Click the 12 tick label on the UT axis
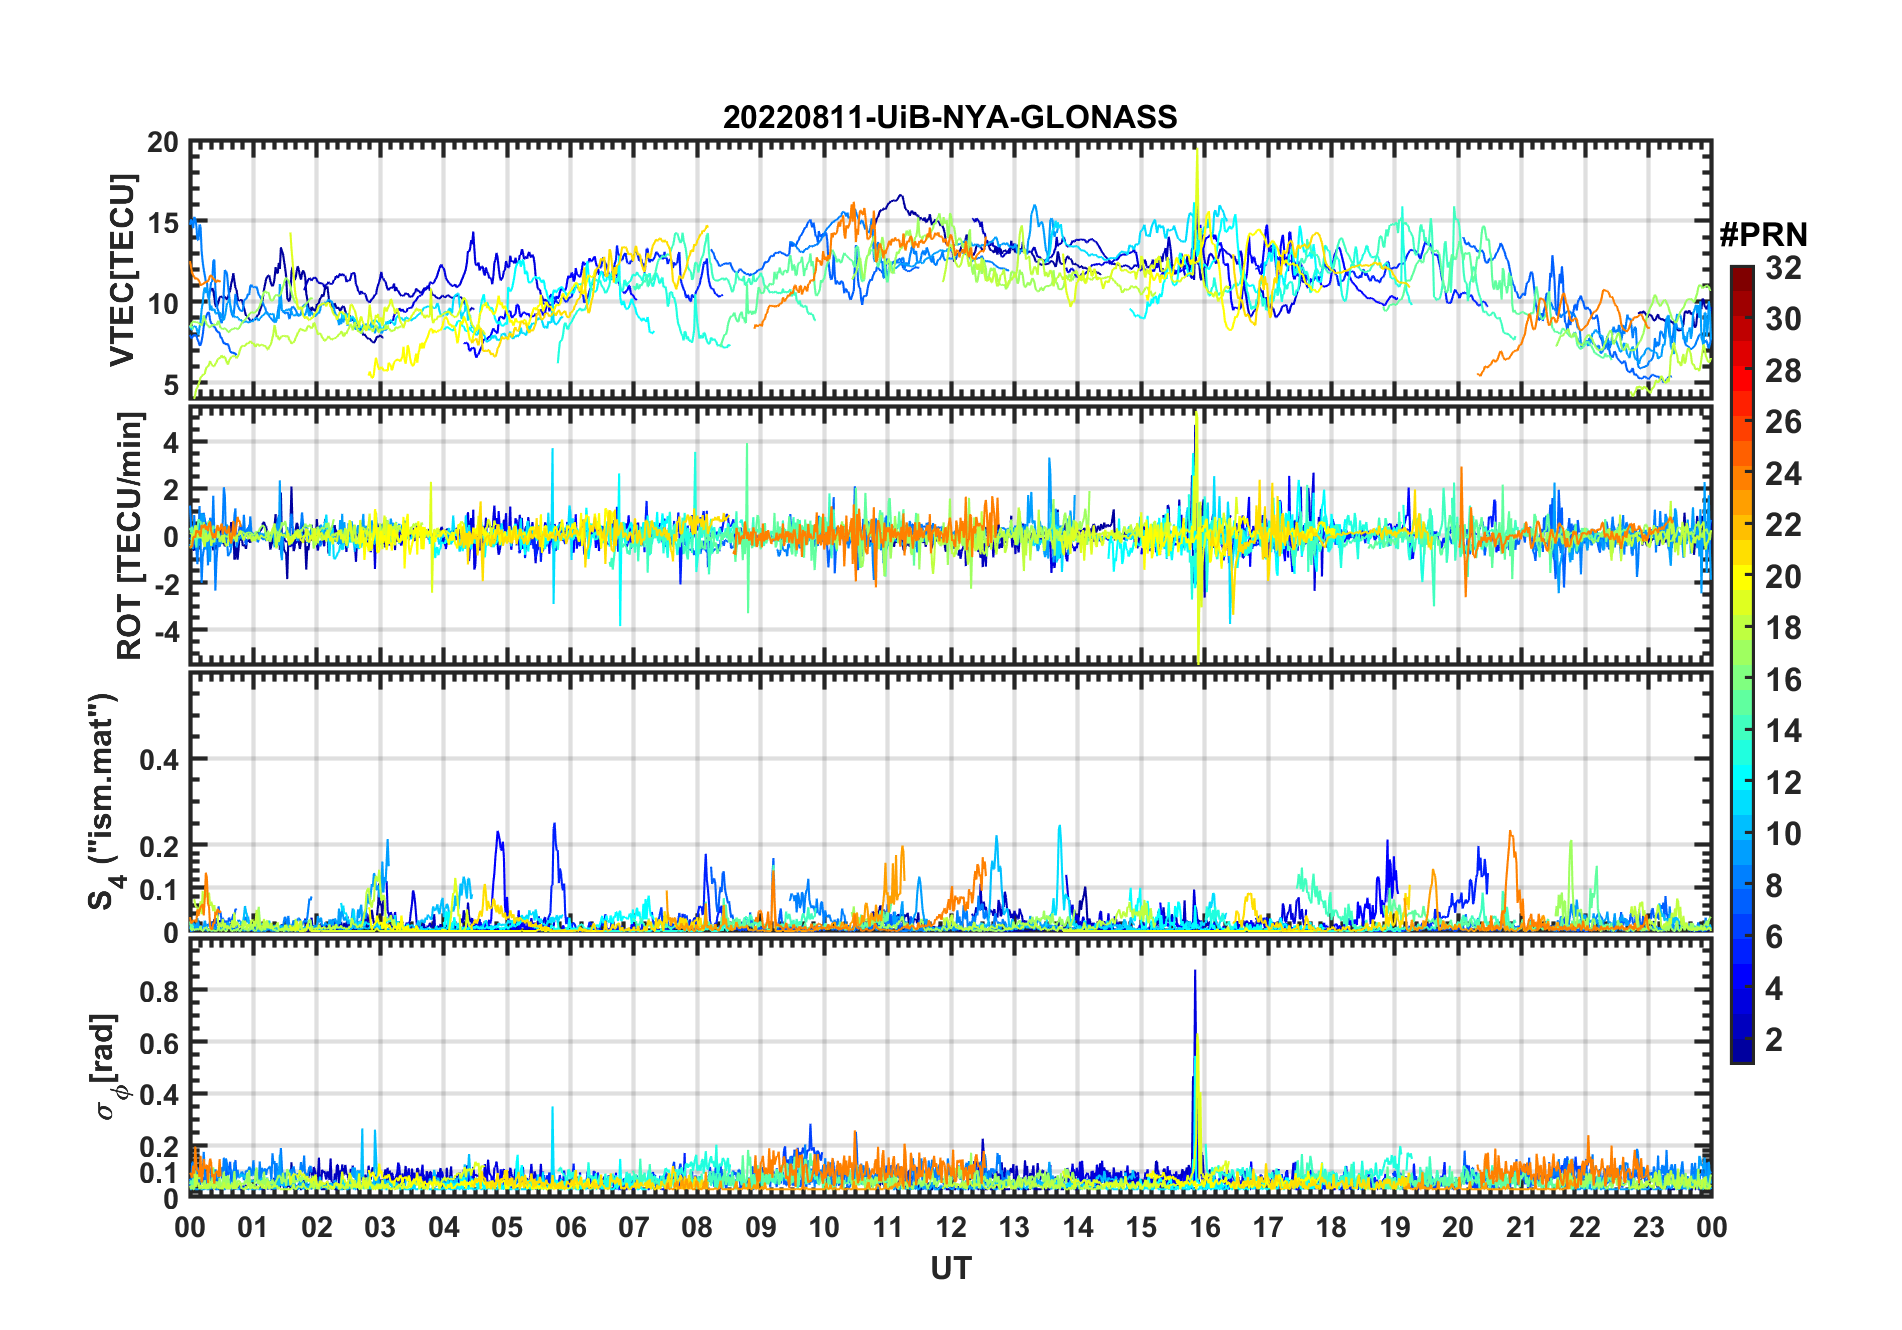This screenshot has height=1330, width=1902. tap(950, 1227)
